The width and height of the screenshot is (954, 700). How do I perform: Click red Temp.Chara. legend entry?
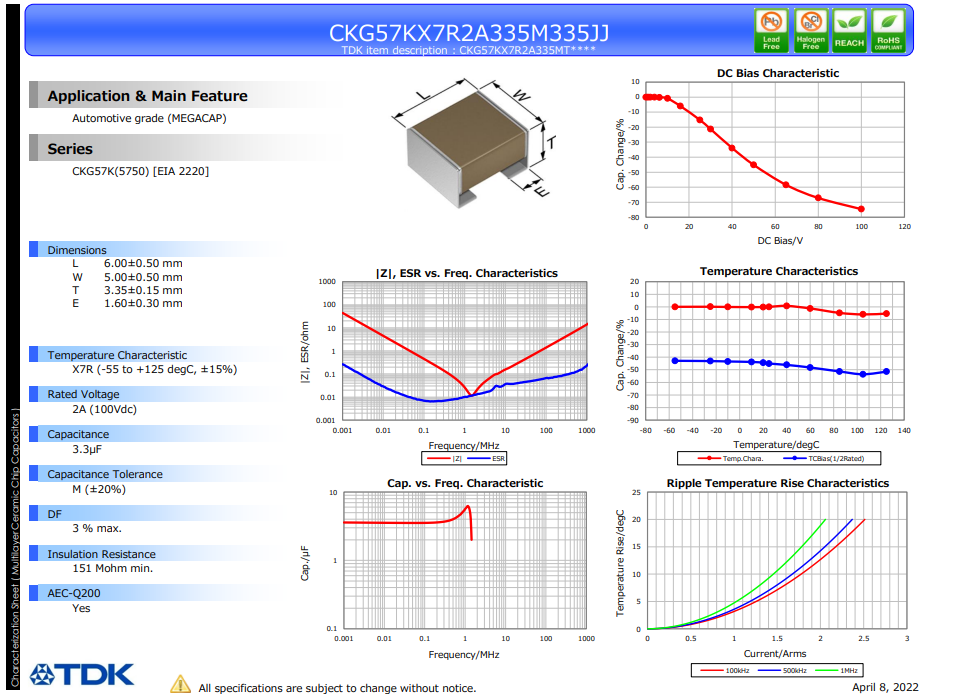[x=730, y=458]
